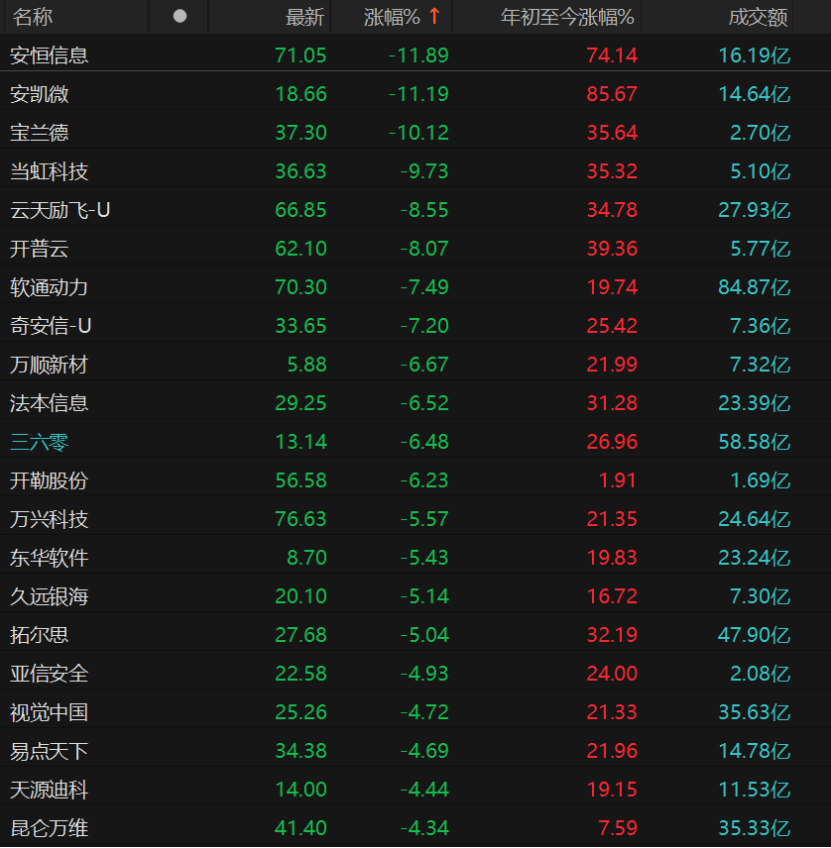Click change value -5.14 for 久远银海

click(x=424, y=597)
